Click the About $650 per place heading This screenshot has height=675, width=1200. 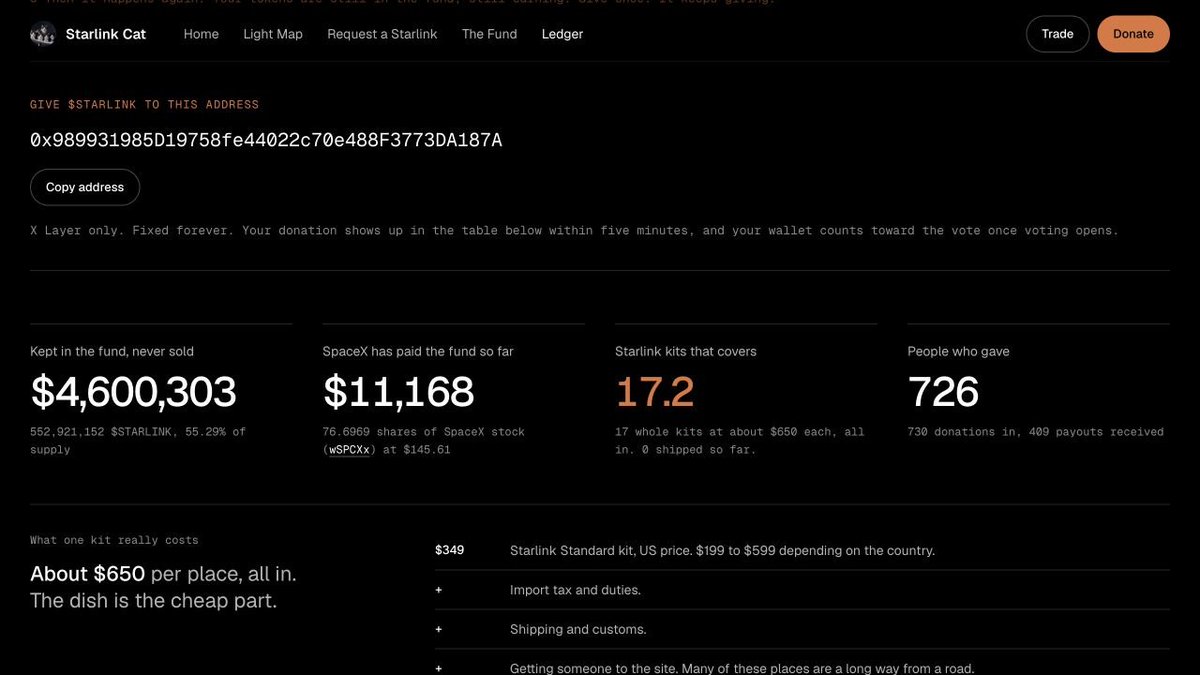(163, 587)
